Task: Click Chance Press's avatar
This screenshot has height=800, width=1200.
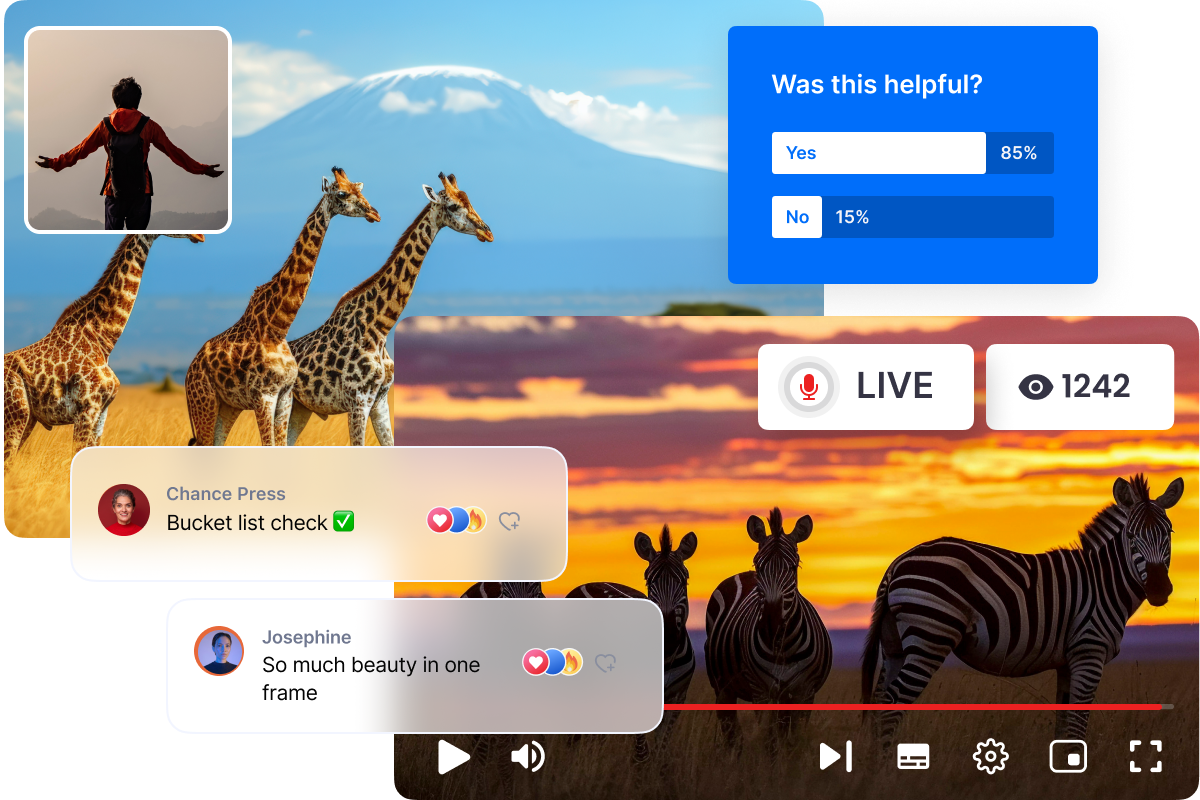Action: (x=124, y=509)
